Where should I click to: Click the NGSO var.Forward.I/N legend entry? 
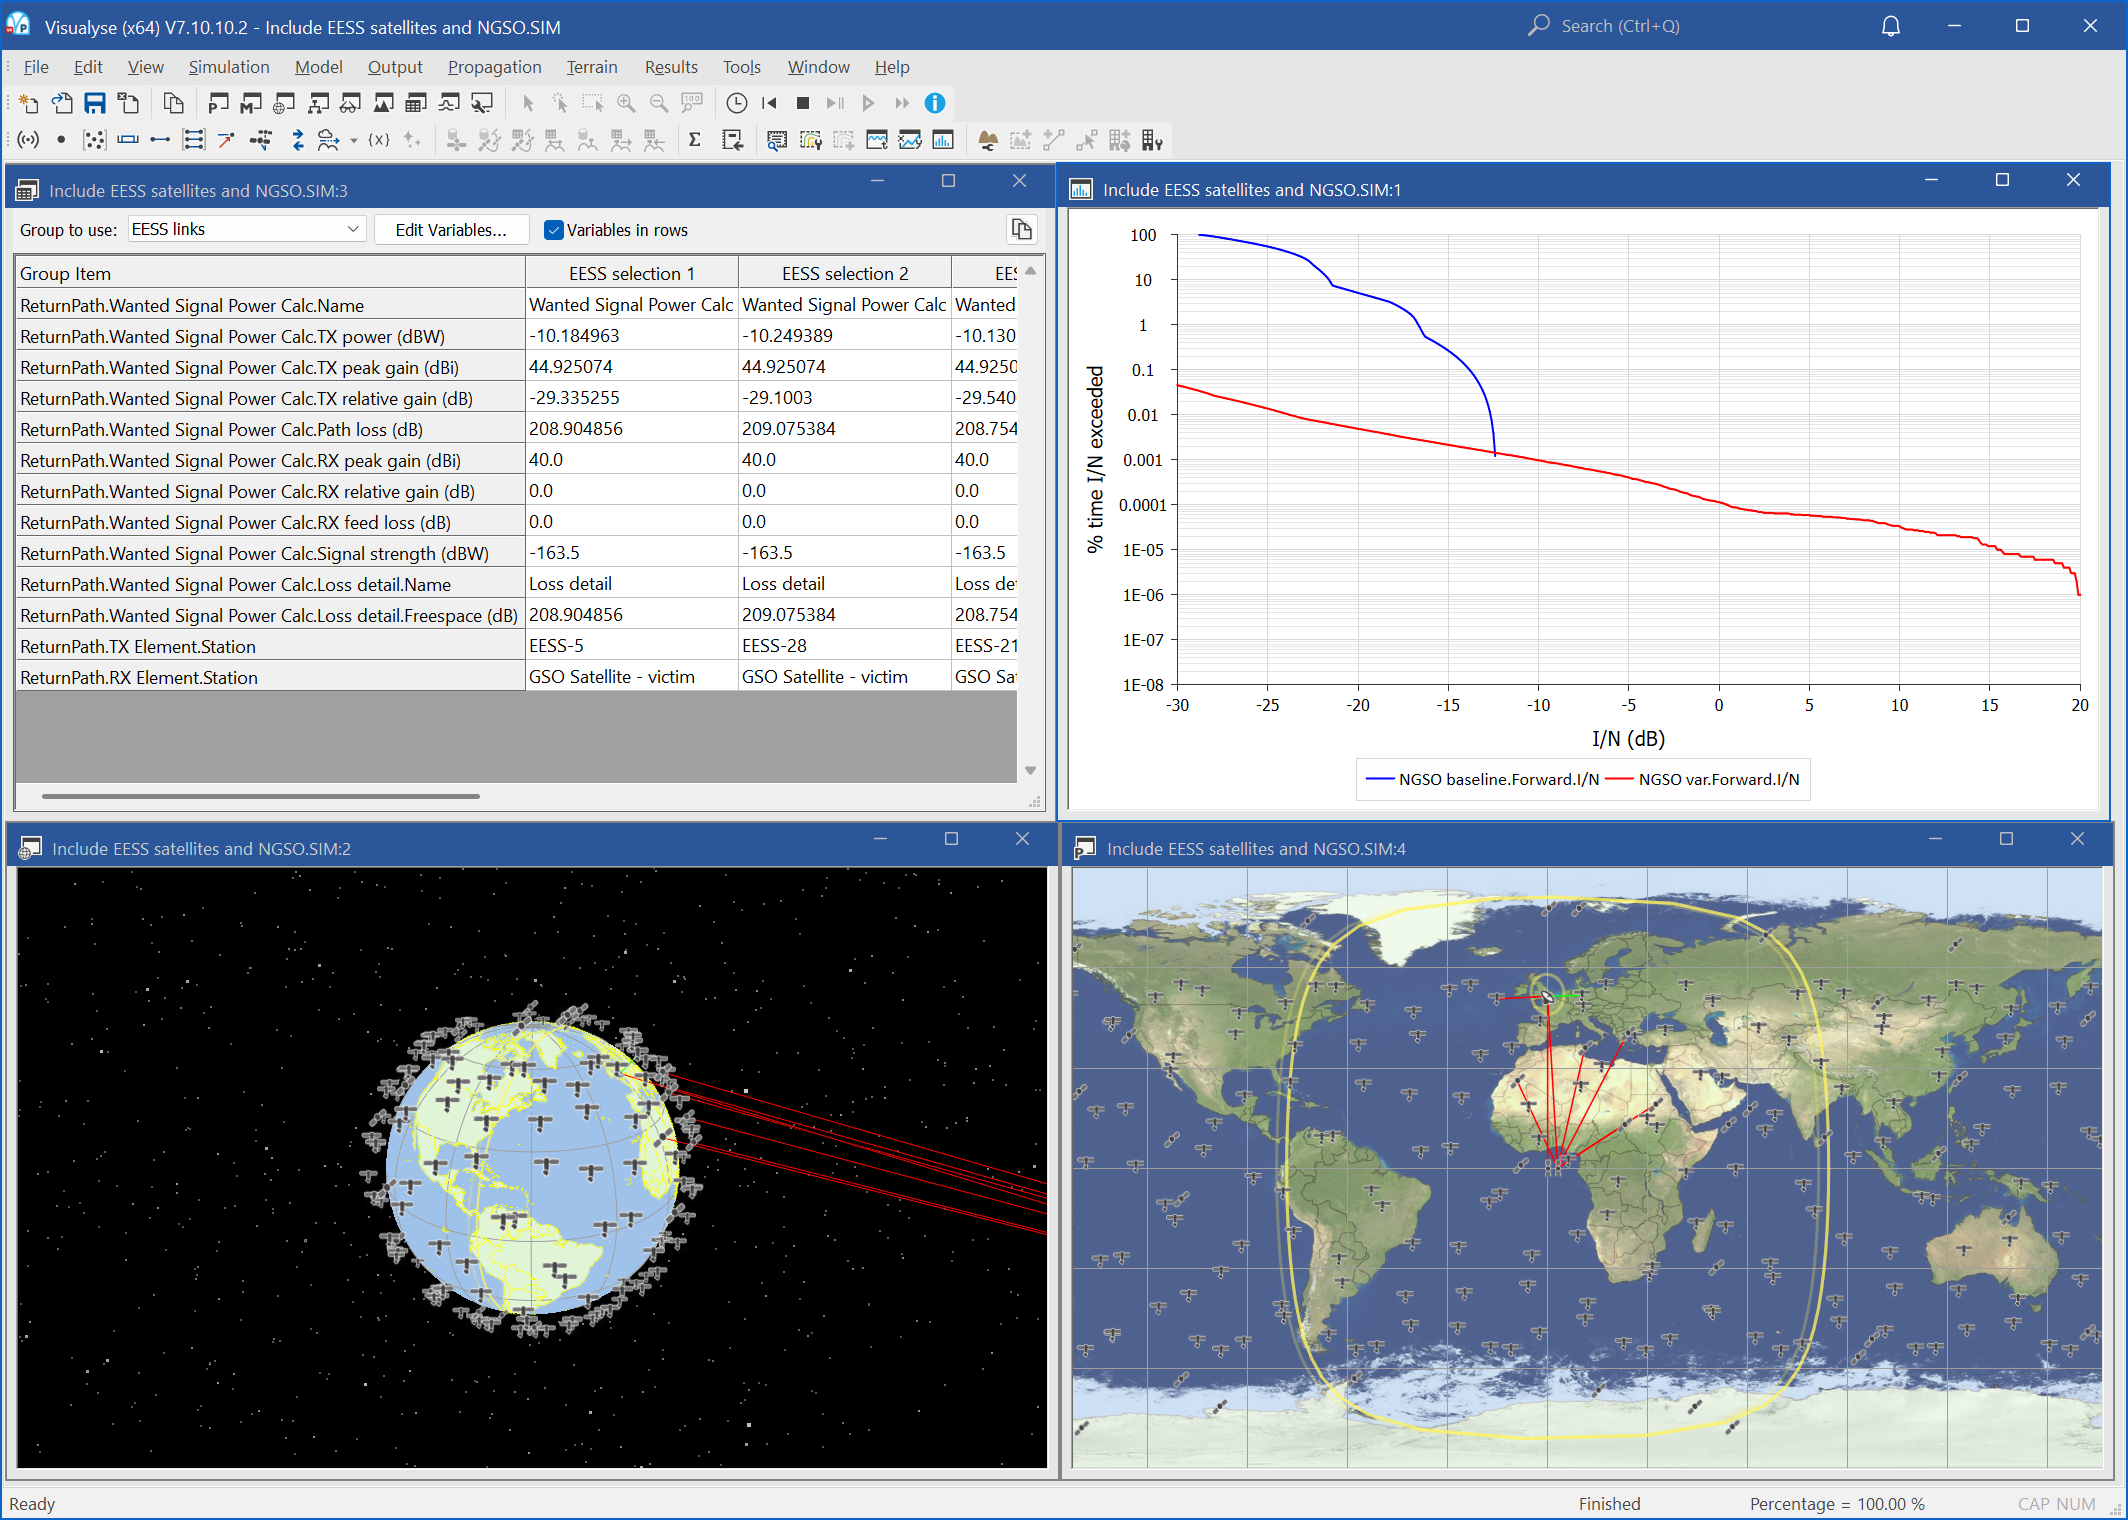coord(1702,779)
